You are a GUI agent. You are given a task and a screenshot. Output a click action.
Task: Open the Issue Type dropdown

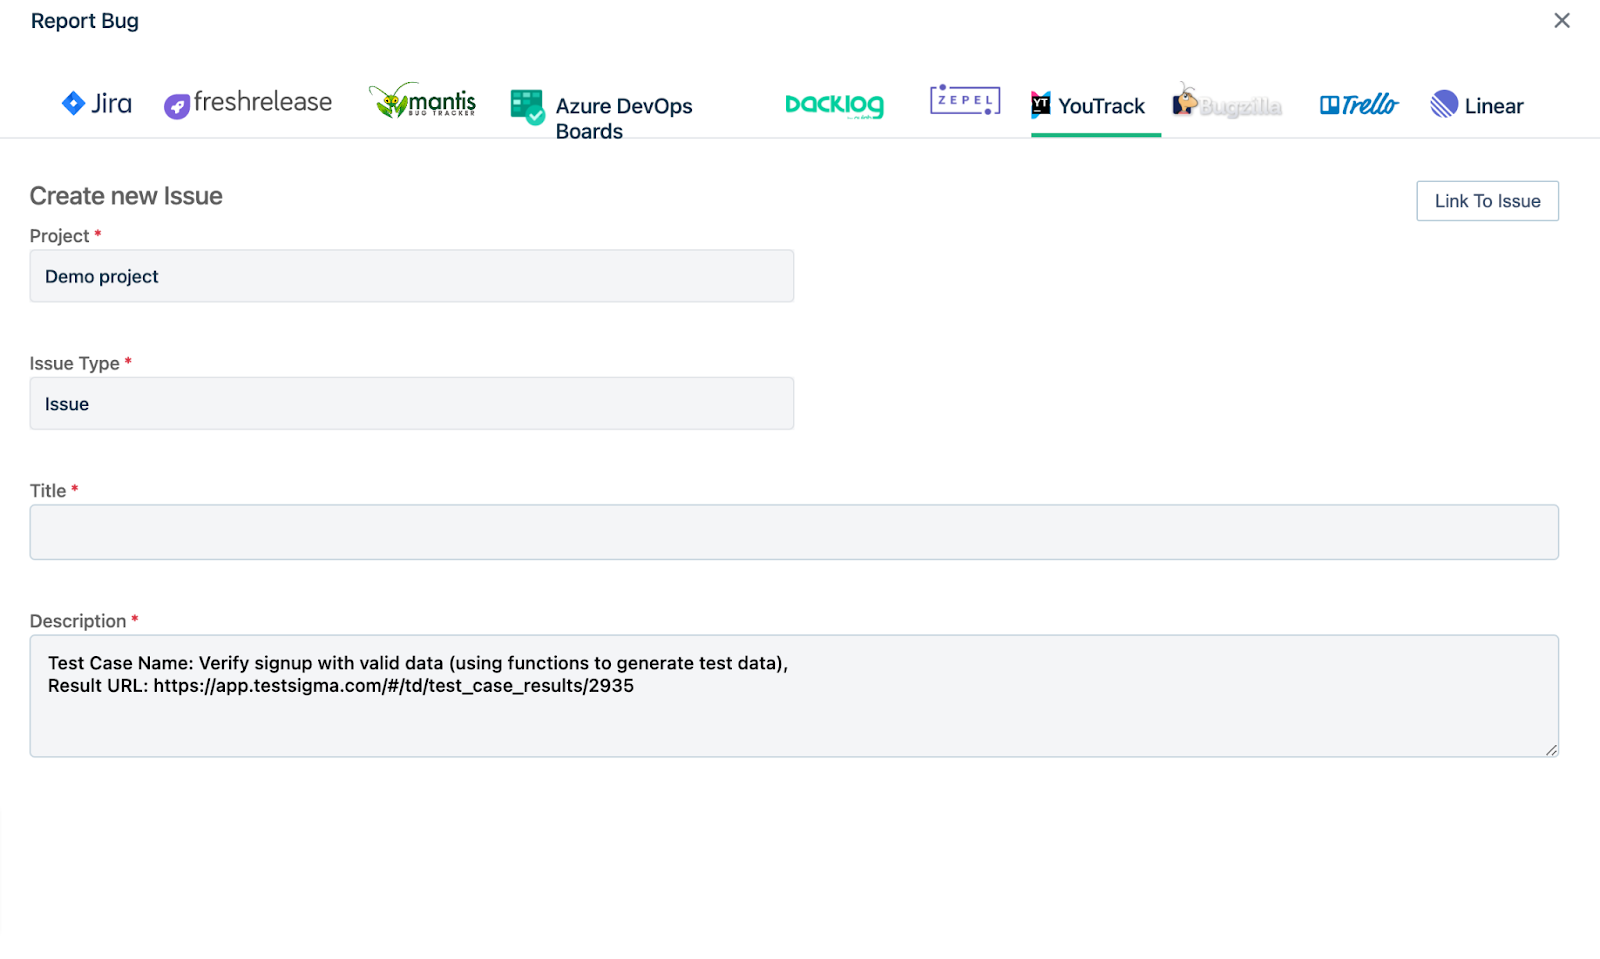coord(412,404)
